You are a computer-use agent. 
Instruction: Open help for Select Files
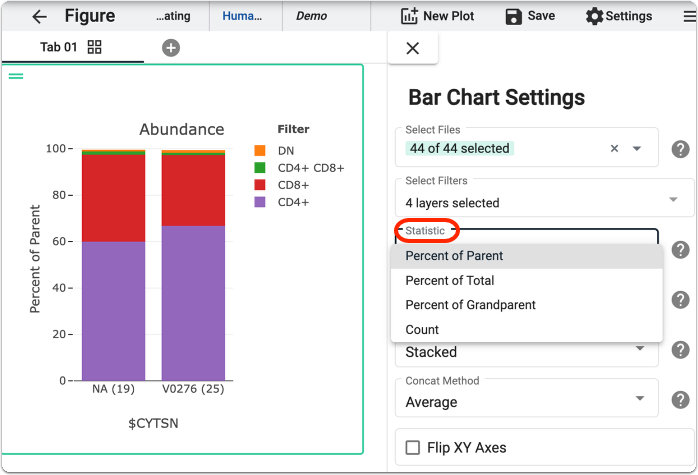click(x=680, y=149)
